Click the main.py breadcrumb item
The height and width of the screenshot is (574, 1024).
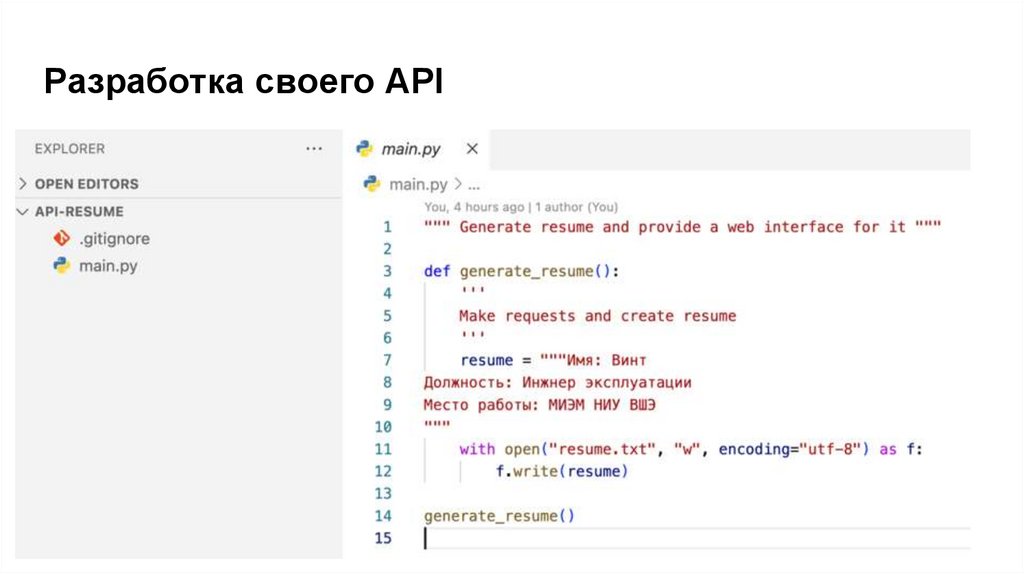coord(418,184)
